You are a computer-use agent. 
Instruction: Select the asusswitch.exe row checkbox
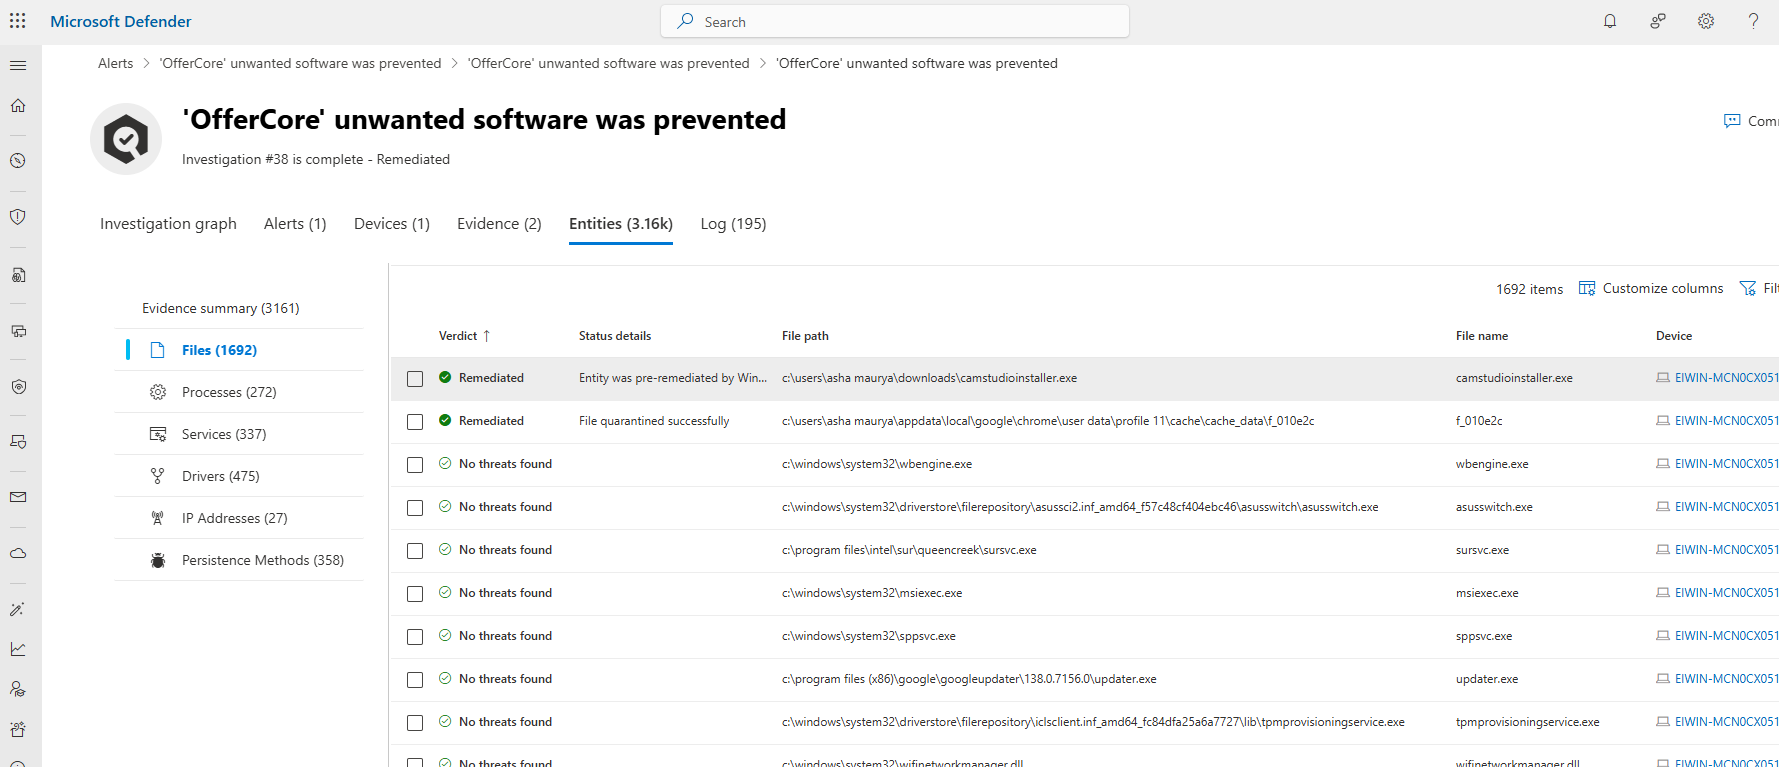click(x=415, y=508)
